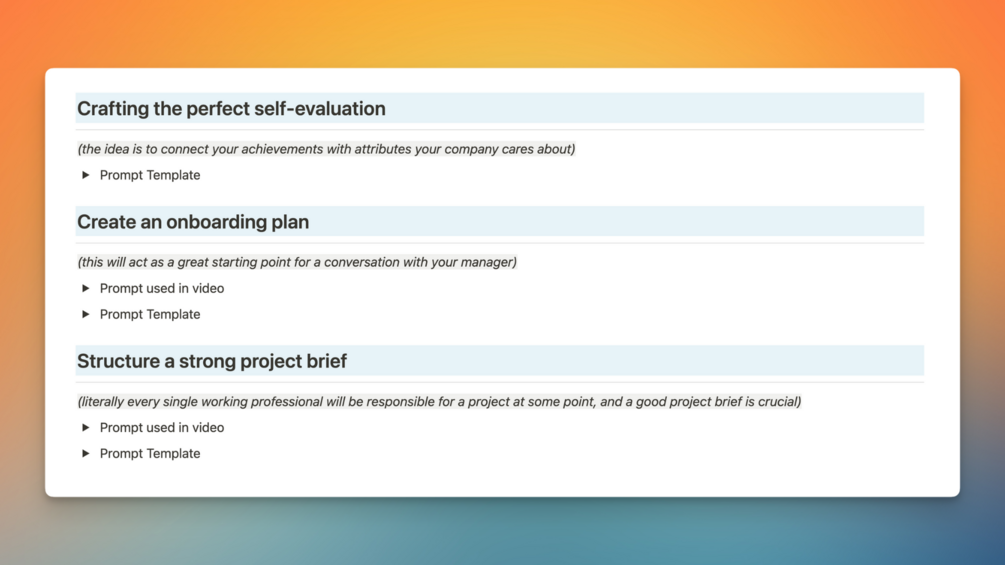Image resolution: width=1005 pixels, height=565 pixels.
Task: Click the italic note about conversation with your manager
Action: click(297, 262)
